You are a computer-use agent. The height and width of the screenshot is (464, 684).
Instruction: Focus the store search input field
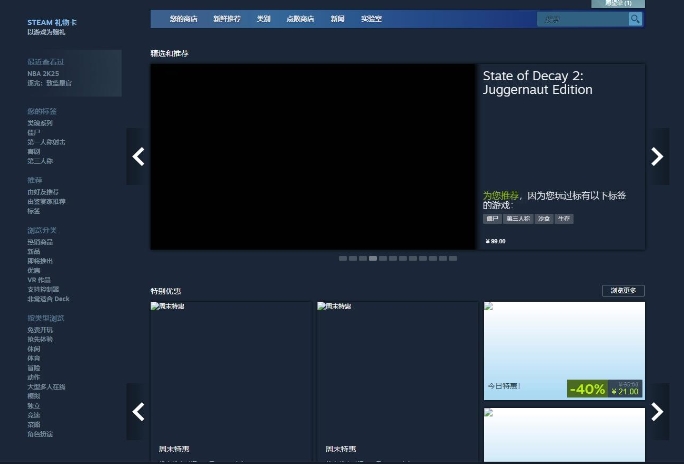coord(583,19)
